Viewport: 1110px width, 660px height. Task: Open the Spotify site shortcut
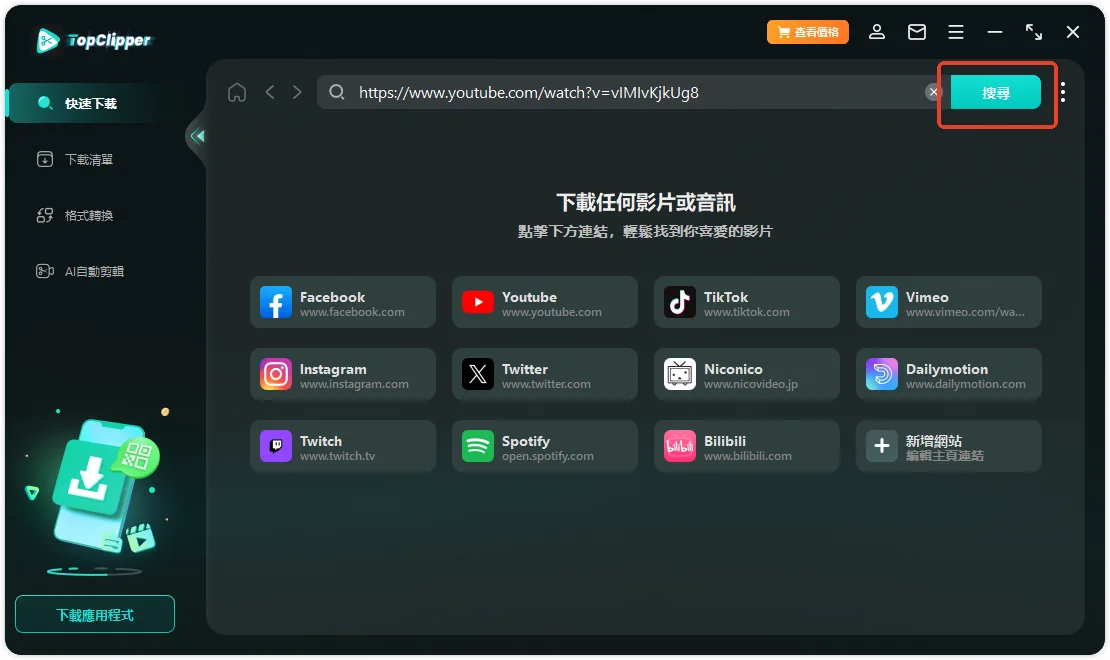[545, 446]
